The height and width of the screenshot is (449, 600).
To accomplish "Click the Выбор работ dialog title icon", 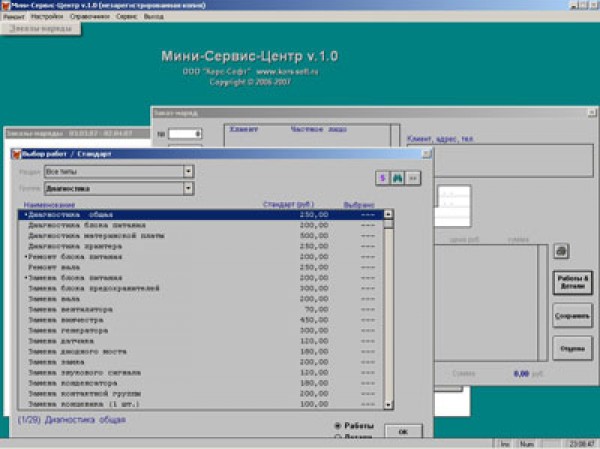I will click(x=15, y=154).
